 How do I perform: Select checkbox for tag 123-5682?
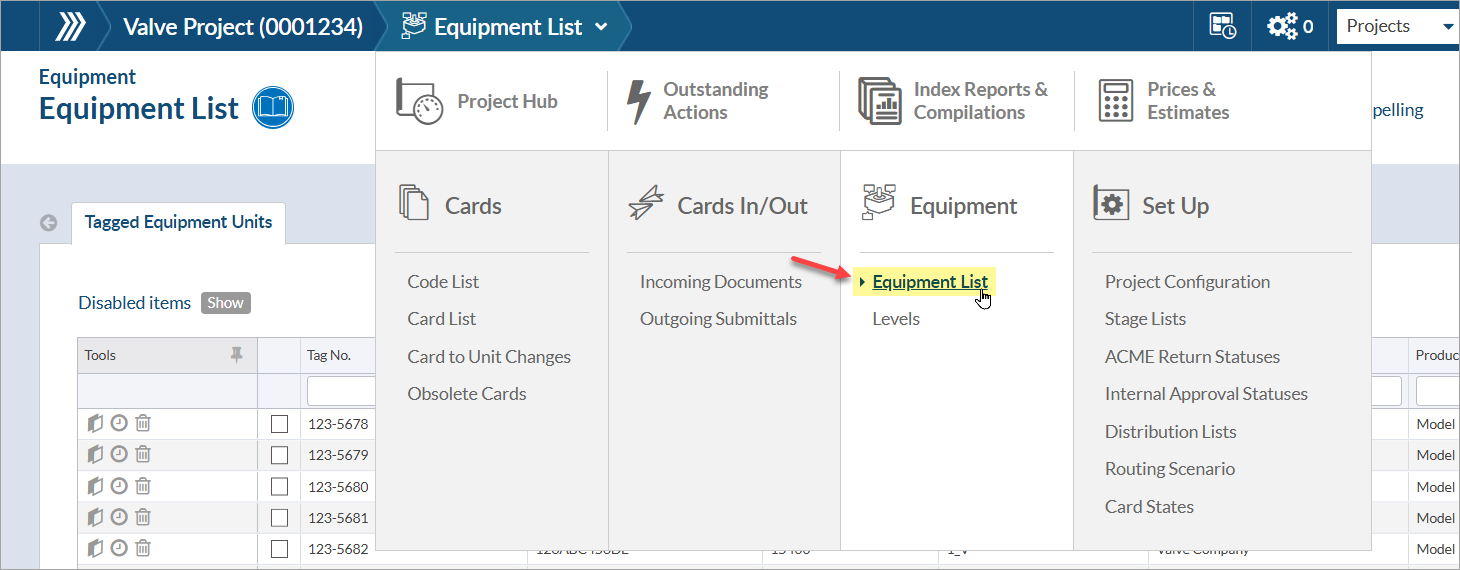click(x=280, y=549)
